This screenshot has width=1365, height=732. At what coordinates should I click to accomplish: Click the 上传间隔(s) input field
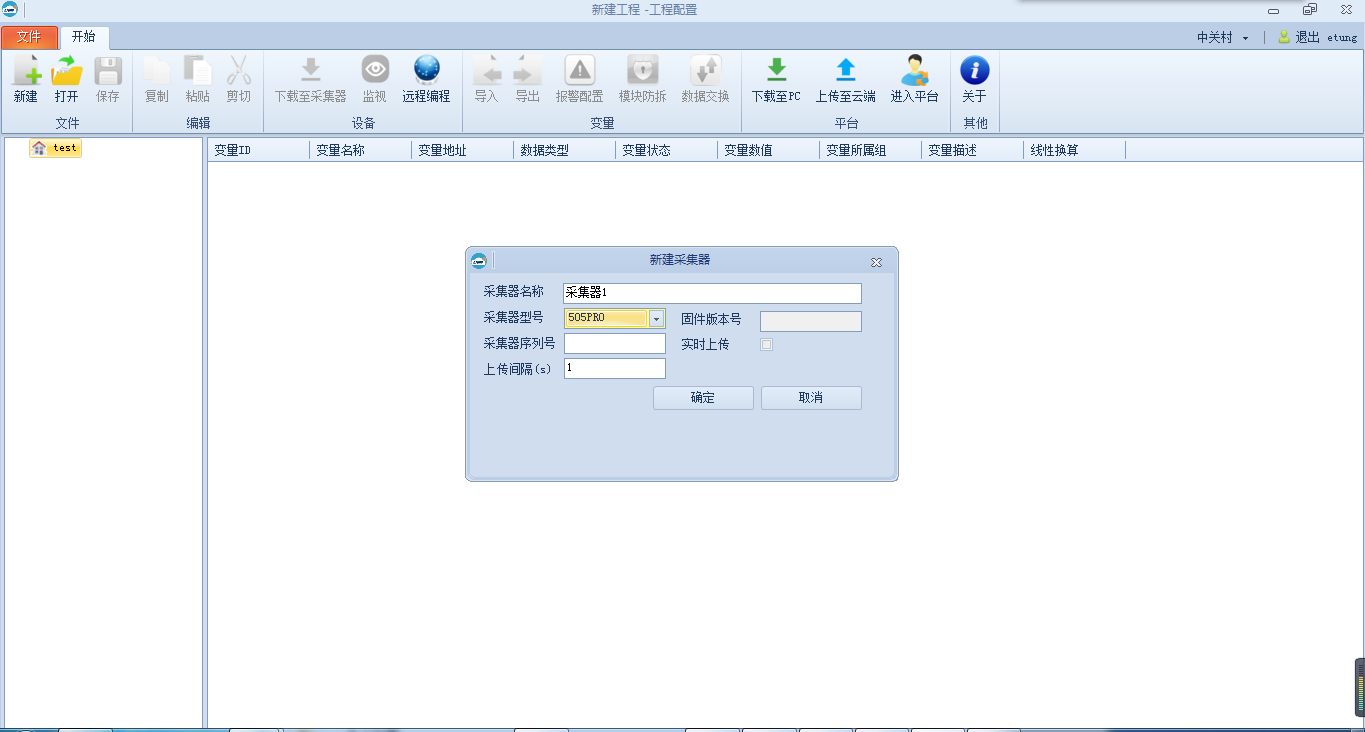615,369
